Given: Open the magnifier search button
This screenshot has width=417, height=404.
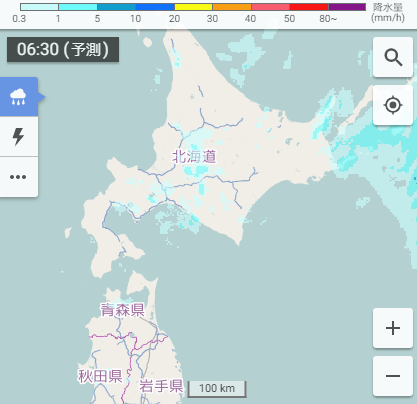Looking at the screenshot, I should [393, 57].
